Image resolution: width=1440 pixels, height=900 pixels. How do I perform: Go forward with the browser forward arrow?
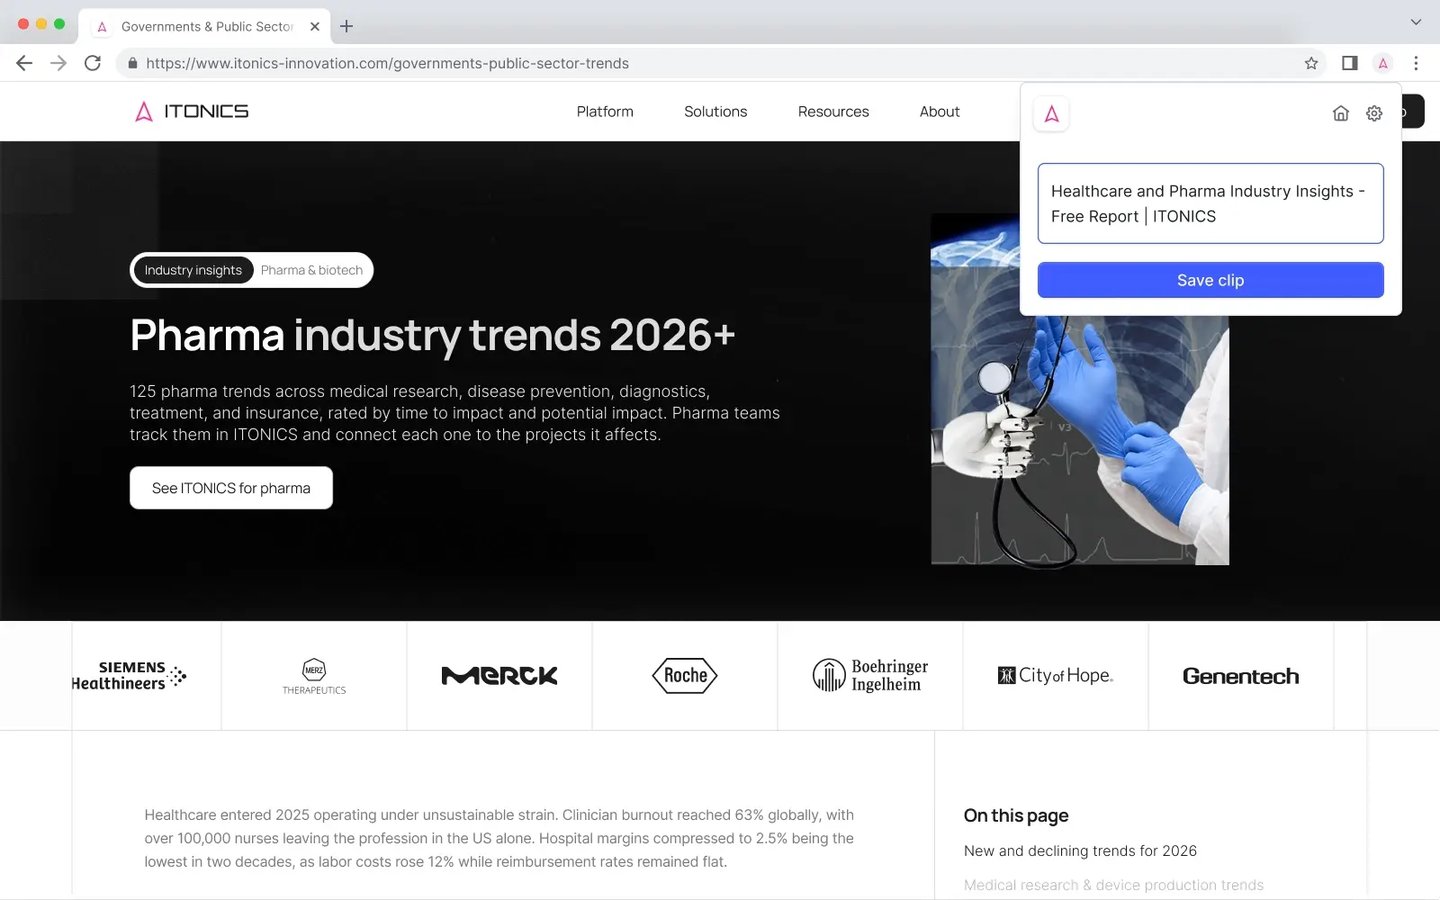(x=58, y=63)
